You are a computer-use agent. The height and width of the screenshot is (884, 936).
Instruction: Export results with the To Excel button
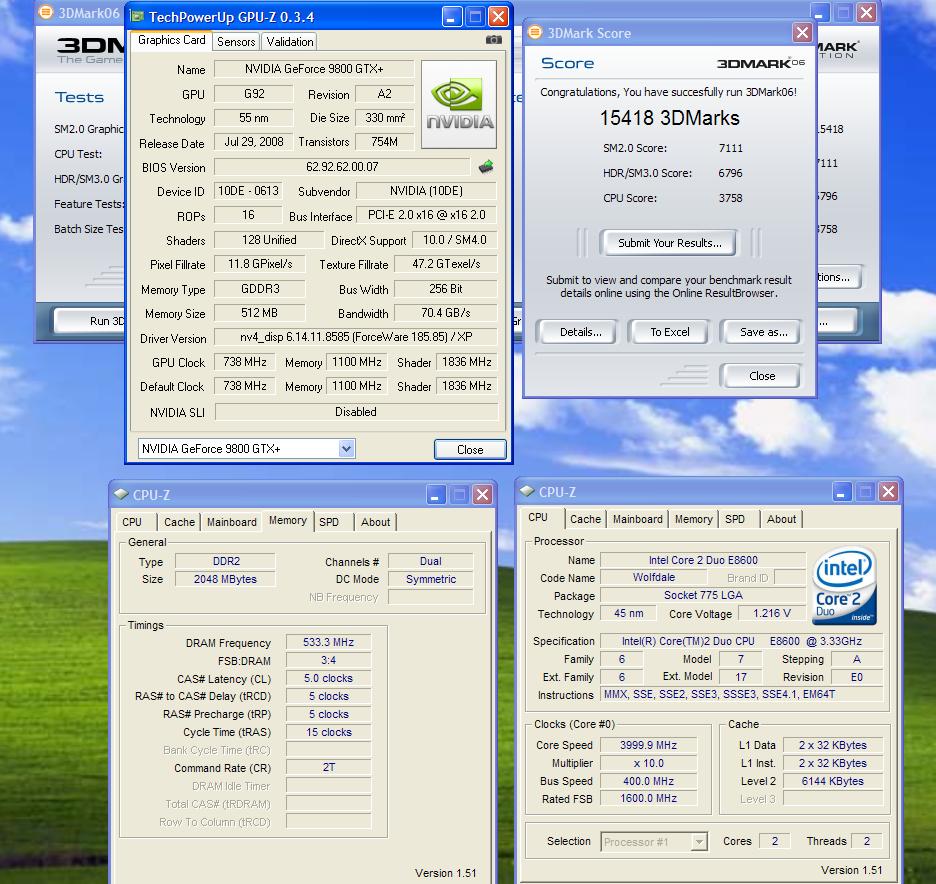coord(669,332)
